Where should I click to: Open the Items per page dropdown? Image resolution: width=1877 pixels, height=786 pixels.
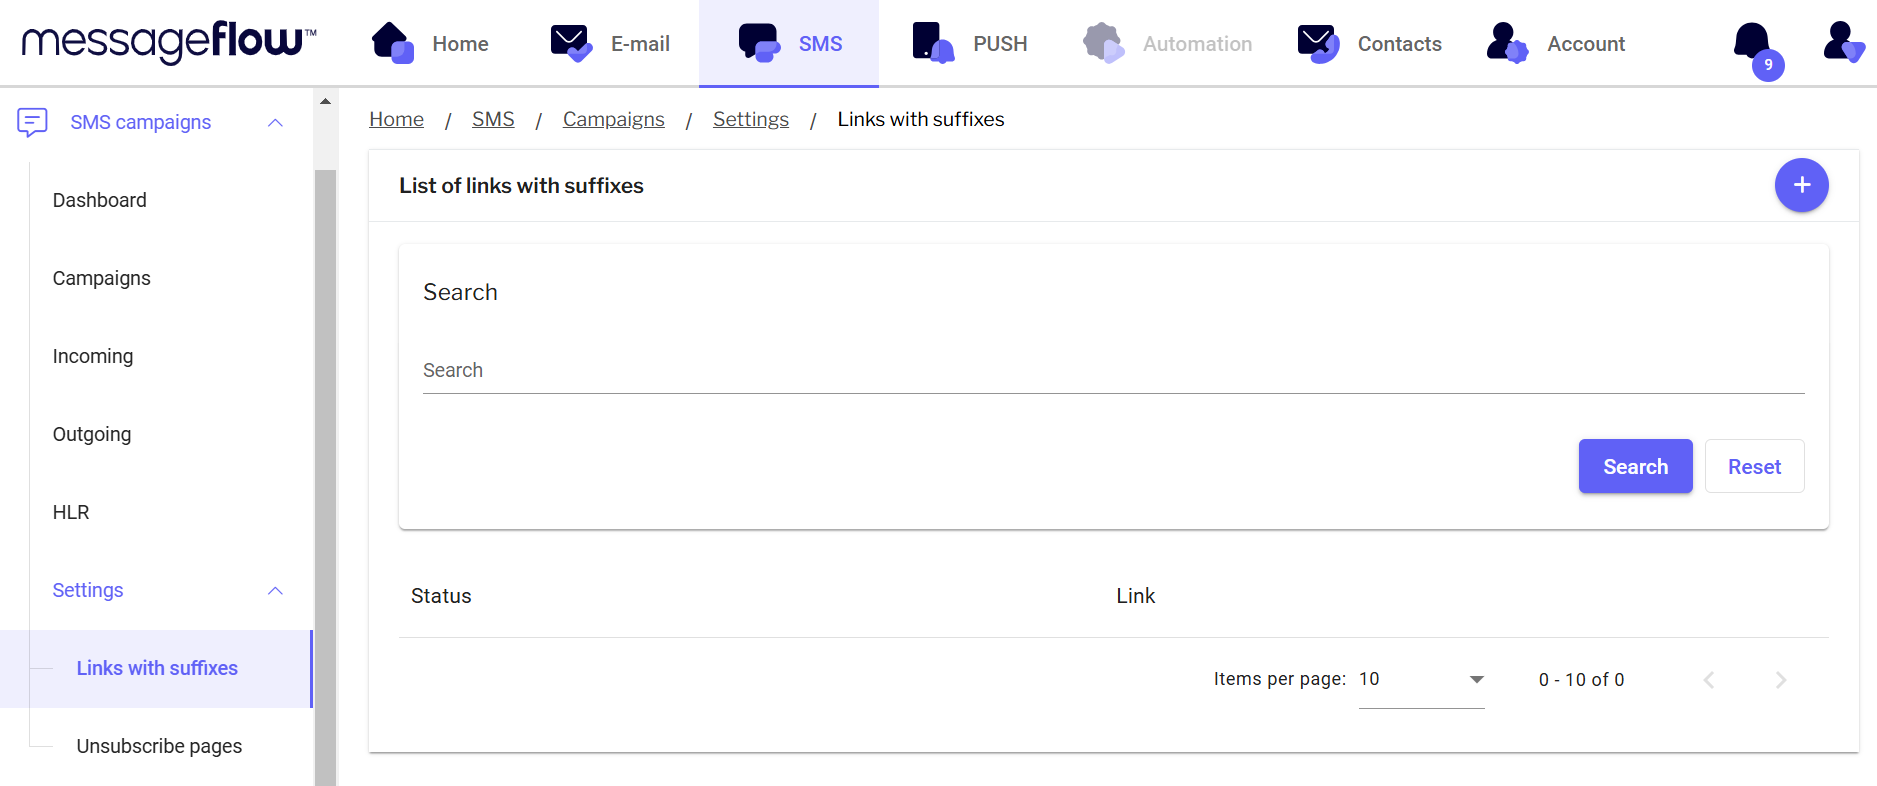tap(1421, 680)
